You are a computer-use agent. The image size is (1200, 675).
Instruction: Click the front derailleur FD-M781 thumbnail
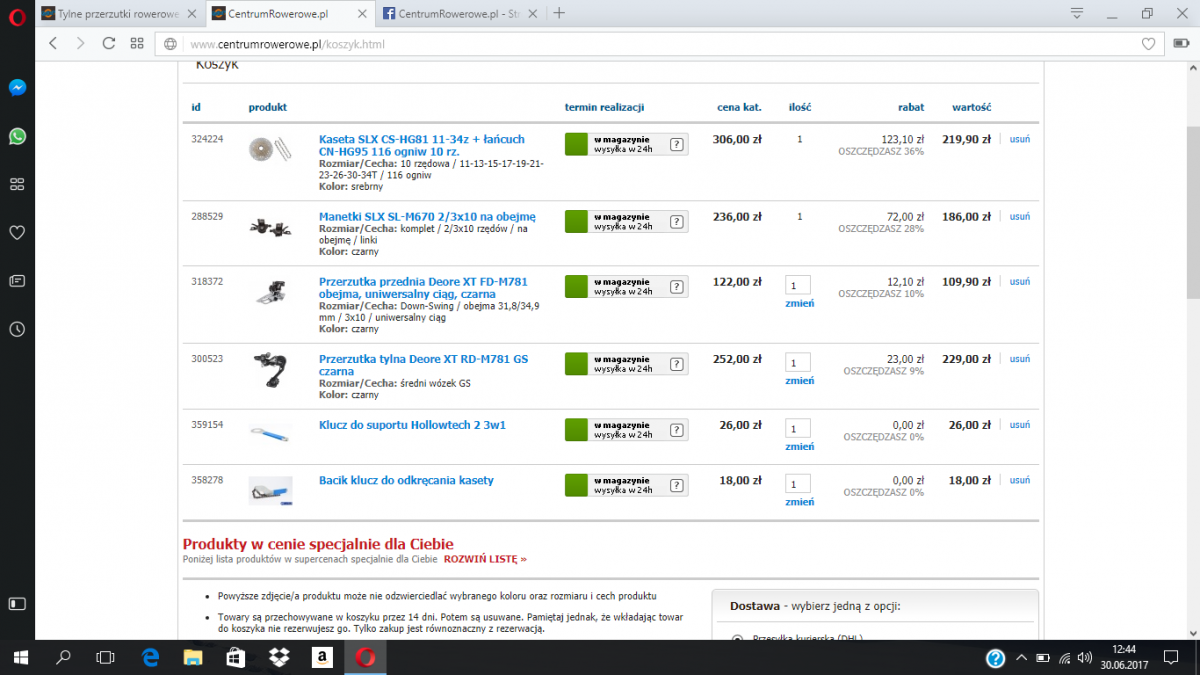click(x=270, y=292)
